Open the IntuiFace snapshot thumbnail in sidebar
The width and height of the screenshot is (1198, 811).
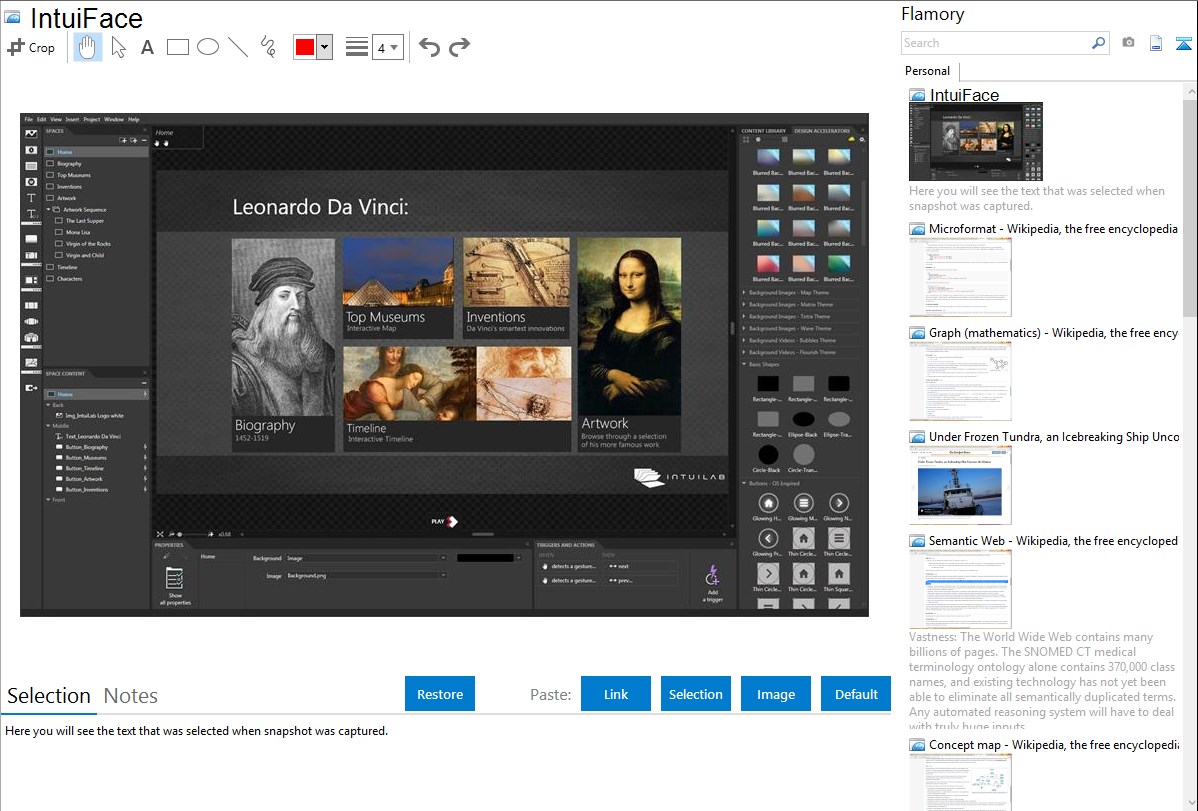976,142
